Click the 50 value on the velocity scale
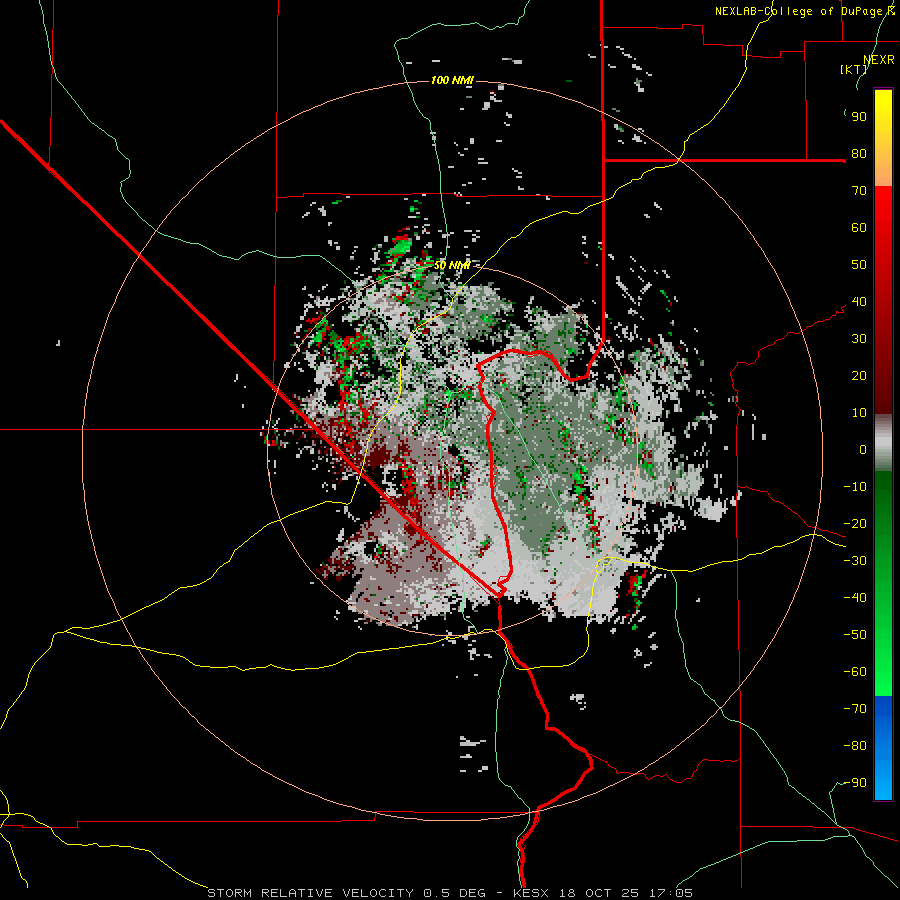This screenshot has width=900, height=900. click(x=859, y=265)
